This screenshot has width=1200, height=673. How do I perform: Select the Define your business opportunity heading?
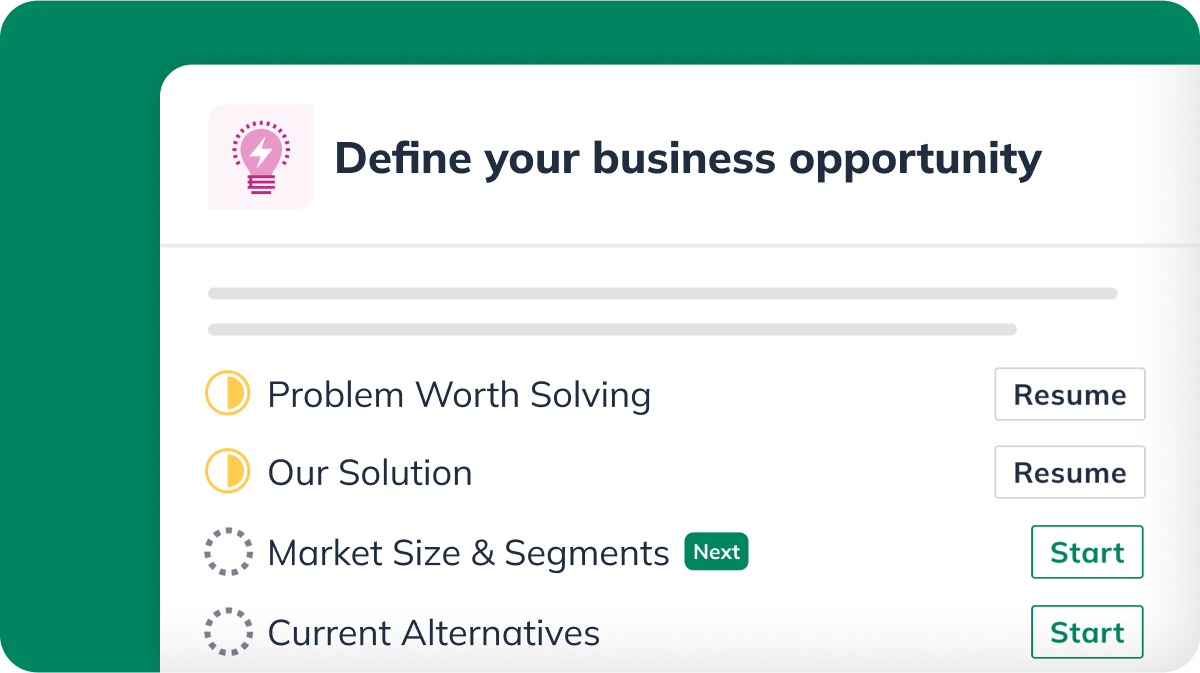[688, 157]
